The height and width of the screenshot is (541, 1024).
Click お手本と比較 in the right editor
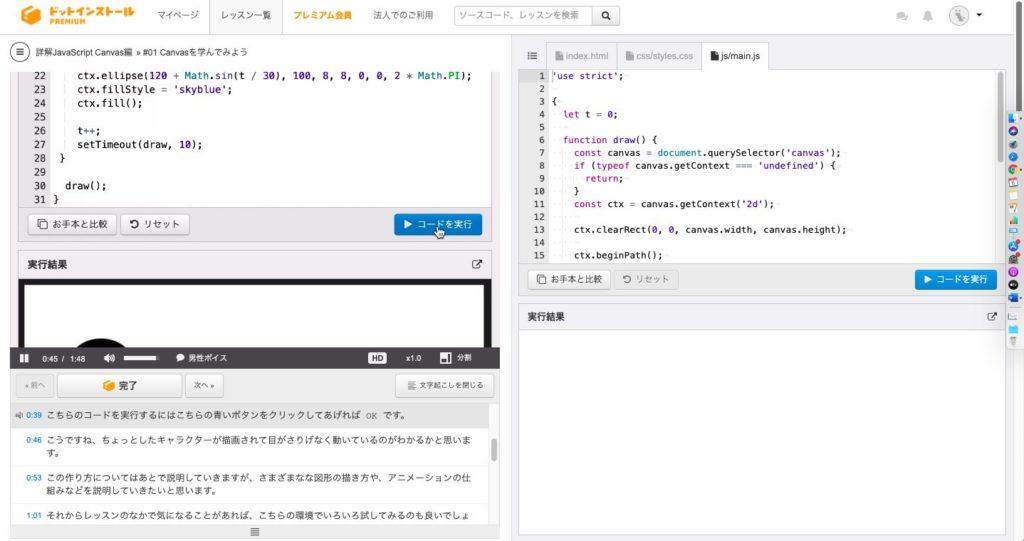point(569,279)
